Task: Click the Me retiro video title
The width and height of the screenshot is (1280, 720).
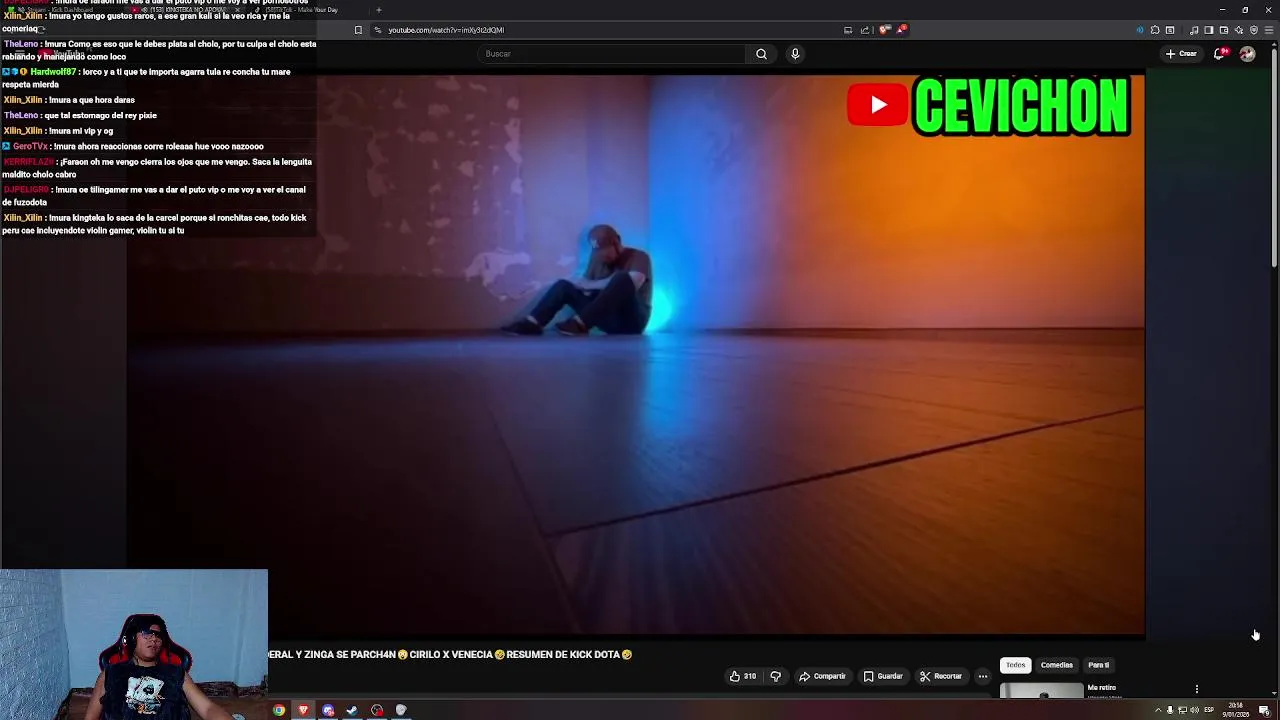Action: pyautogui.click(x=1101, y=688)
